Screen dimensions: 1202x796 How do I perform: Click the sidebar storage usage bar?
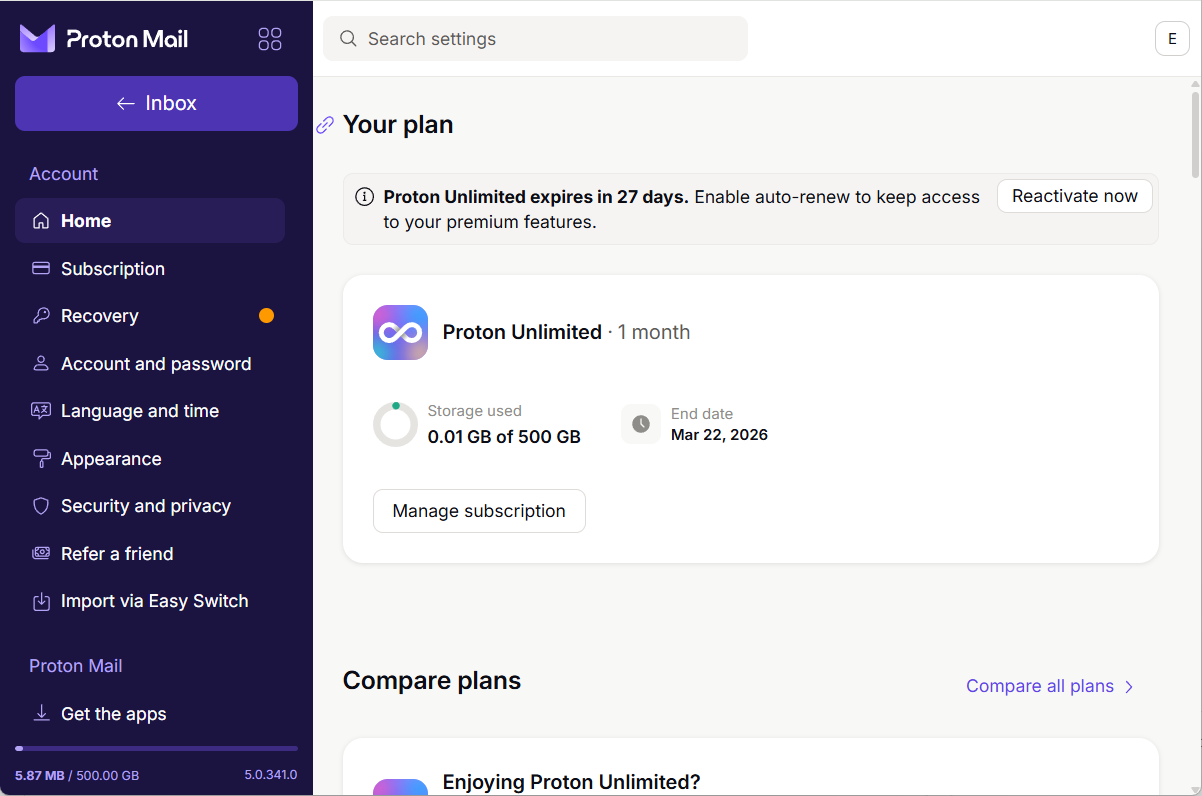tap(156, 748)
